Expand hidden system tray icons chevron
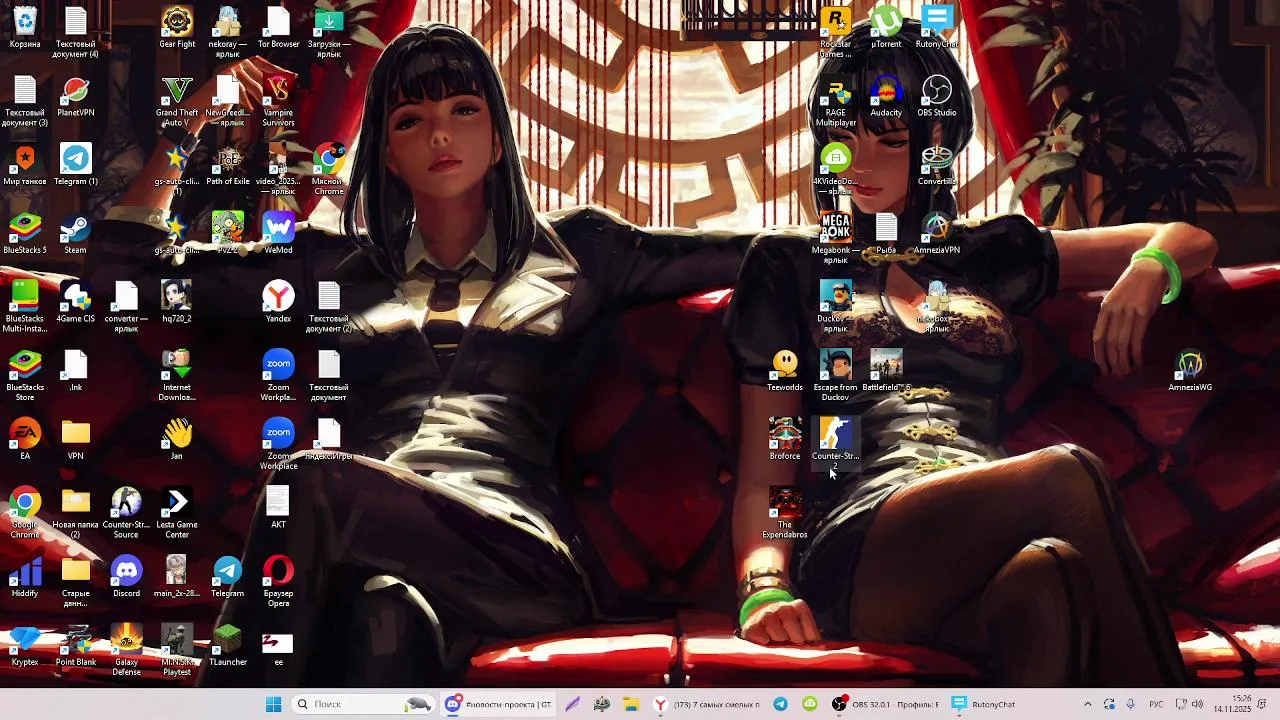 click(x=1087, y=704)
